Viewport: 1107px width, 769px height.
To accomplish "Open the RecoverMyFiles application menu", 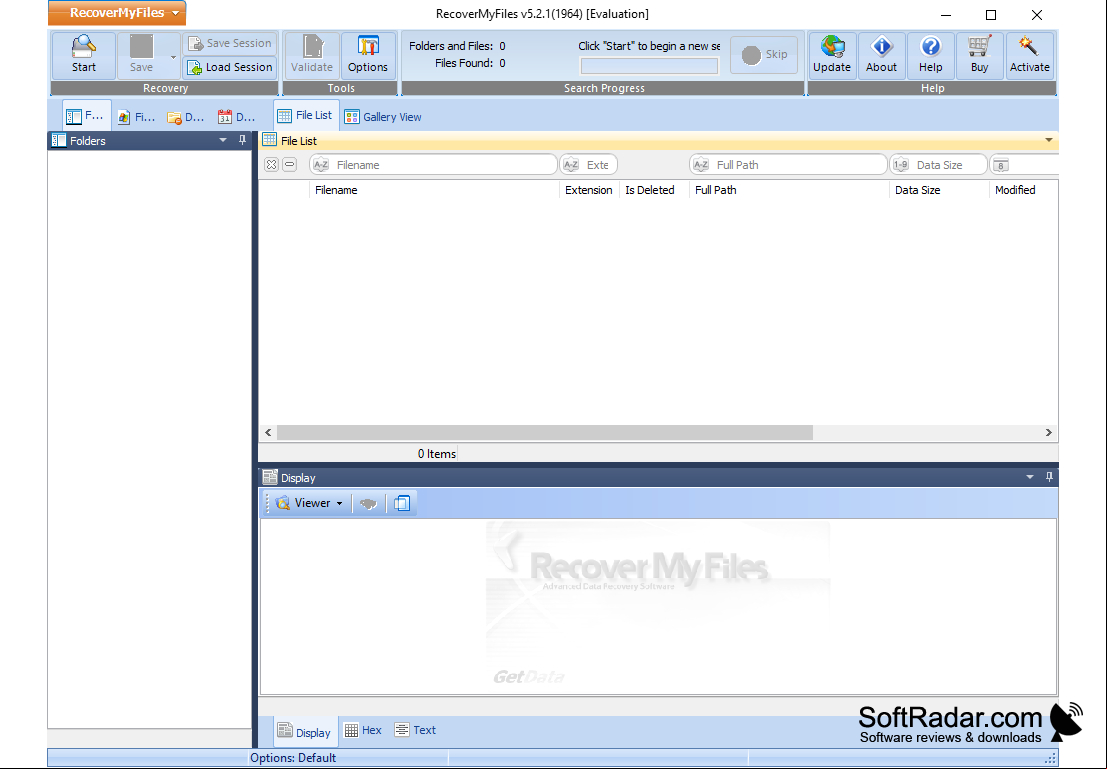I will [x=117, y=13].
